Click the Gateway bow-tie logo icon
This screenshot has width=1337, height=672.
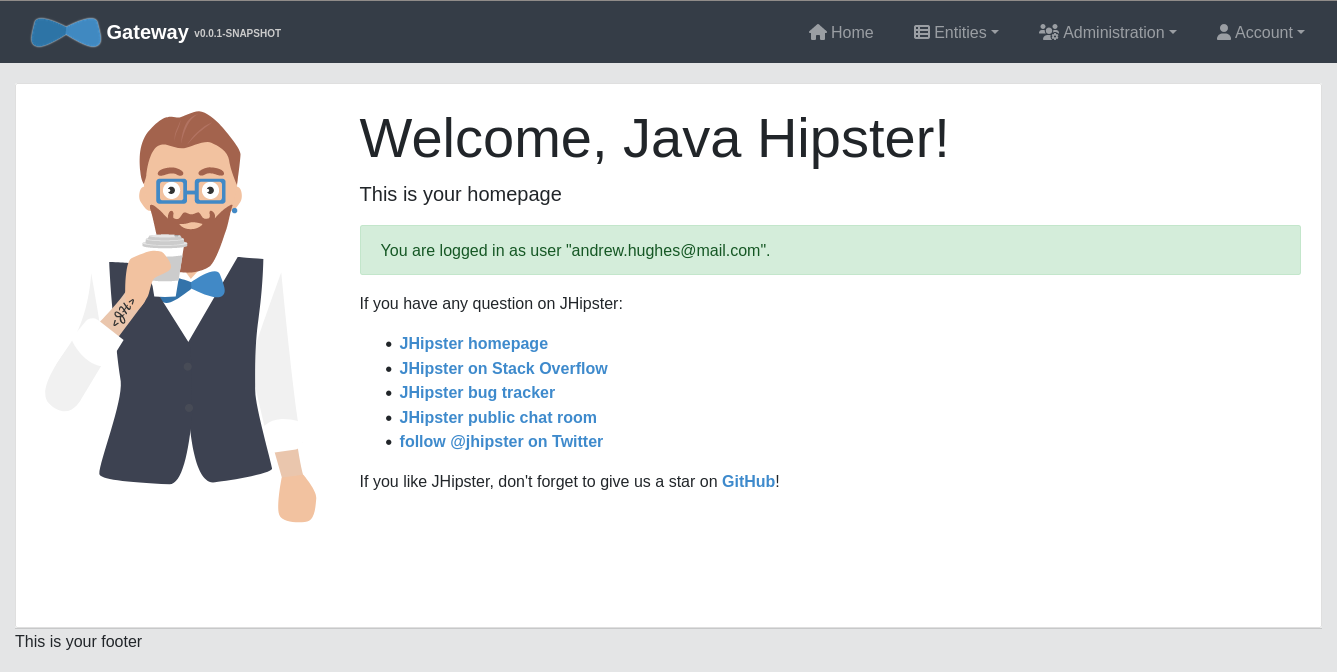tap(66, 32)
